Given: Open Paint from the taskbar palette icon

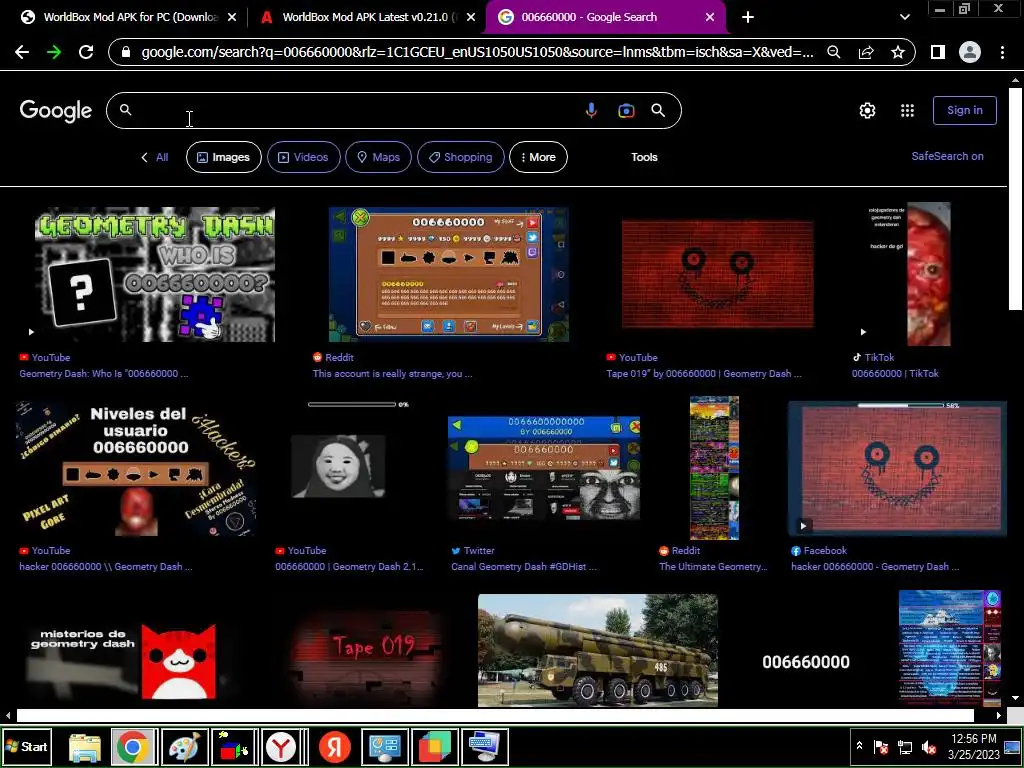Looking at the screenshot, I should pyautogui.click(x=184, y=747).
